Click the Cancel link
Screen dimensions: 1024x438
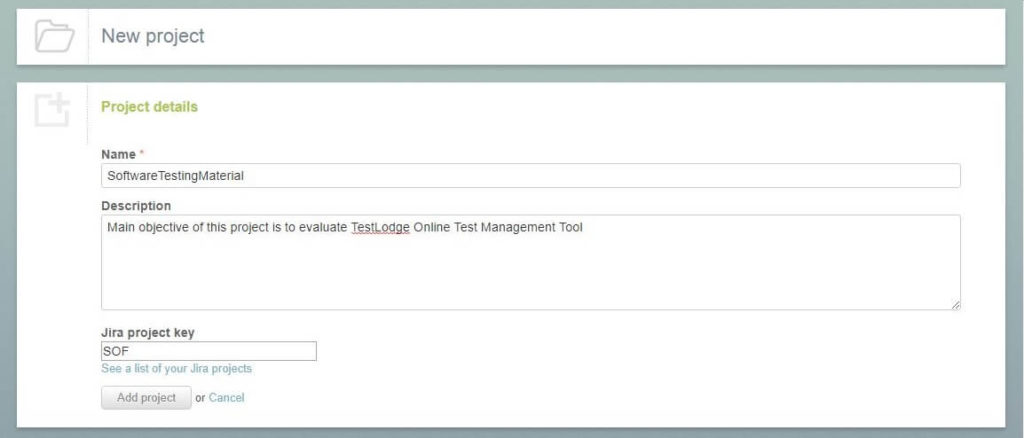tap(226, 398)
